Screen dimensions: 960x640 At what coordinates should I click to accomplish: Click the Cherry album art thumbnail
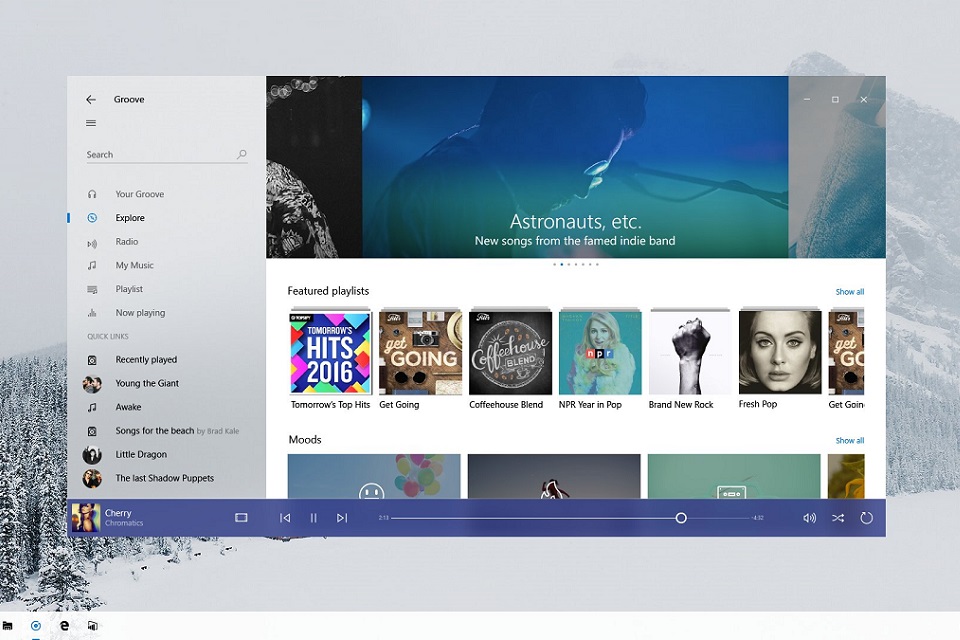(x=86, y=518)
